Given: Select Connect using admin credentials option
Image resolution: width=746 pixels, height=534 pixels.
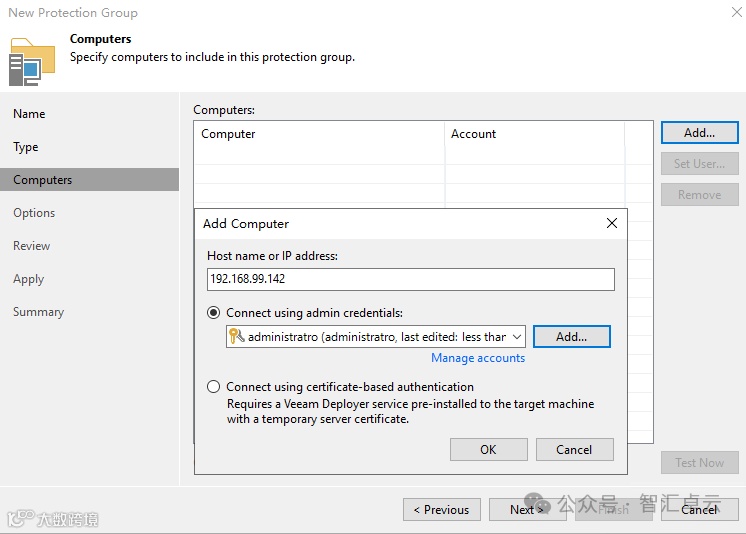Looking at the screenshot, I should coord(214,313).
